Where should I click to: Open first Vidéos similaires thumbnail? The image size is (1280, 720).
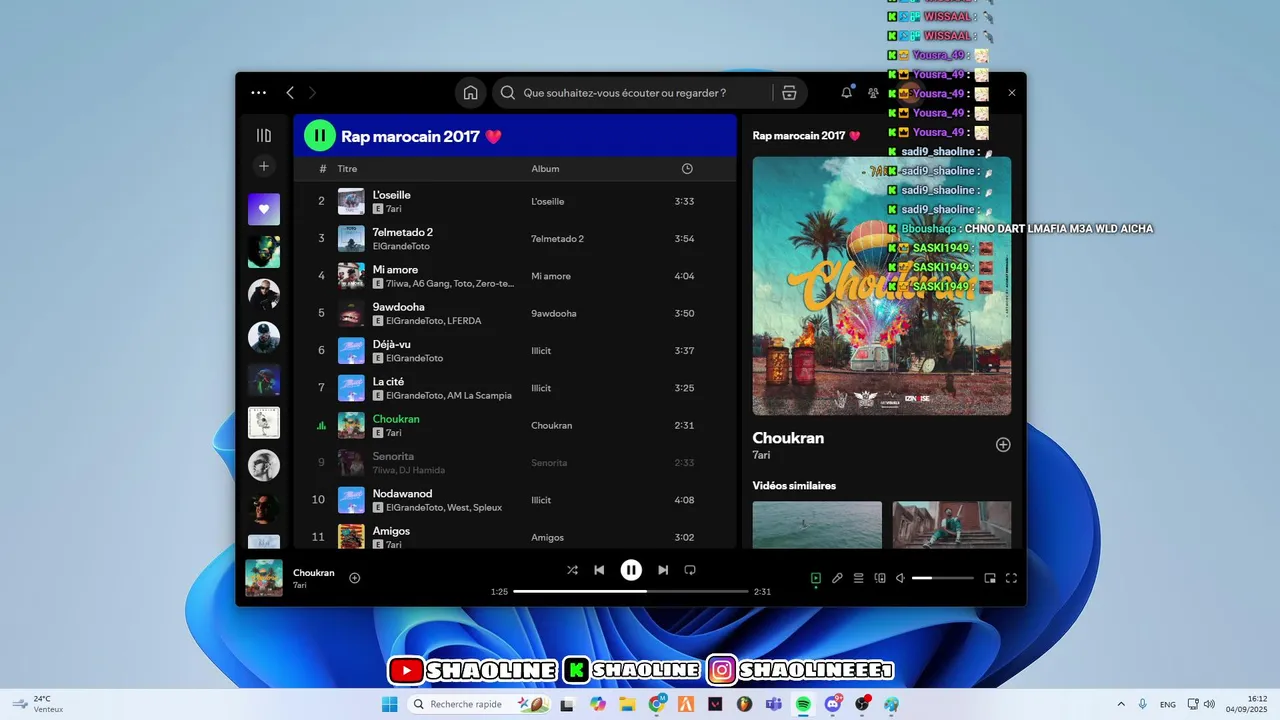817,525
